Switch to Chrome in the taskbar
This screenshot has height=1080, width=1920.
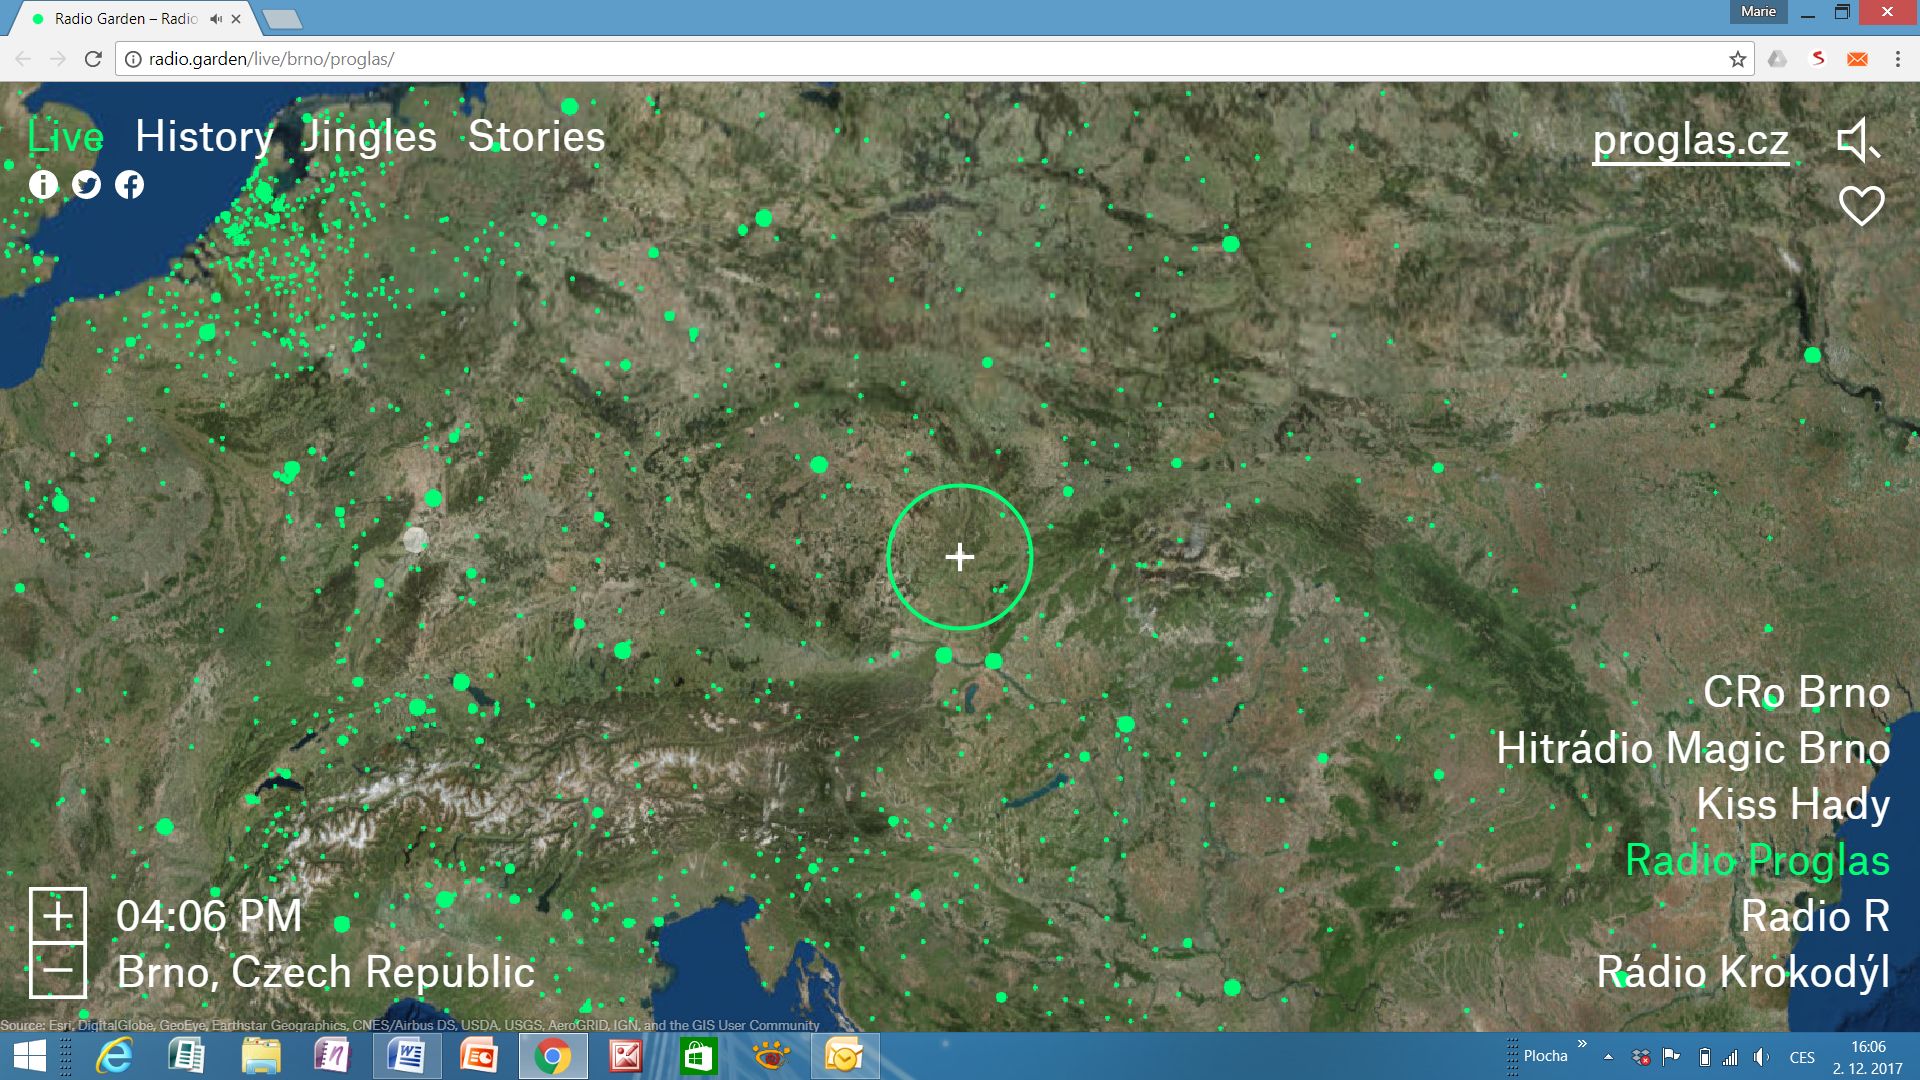(552, 1056)
